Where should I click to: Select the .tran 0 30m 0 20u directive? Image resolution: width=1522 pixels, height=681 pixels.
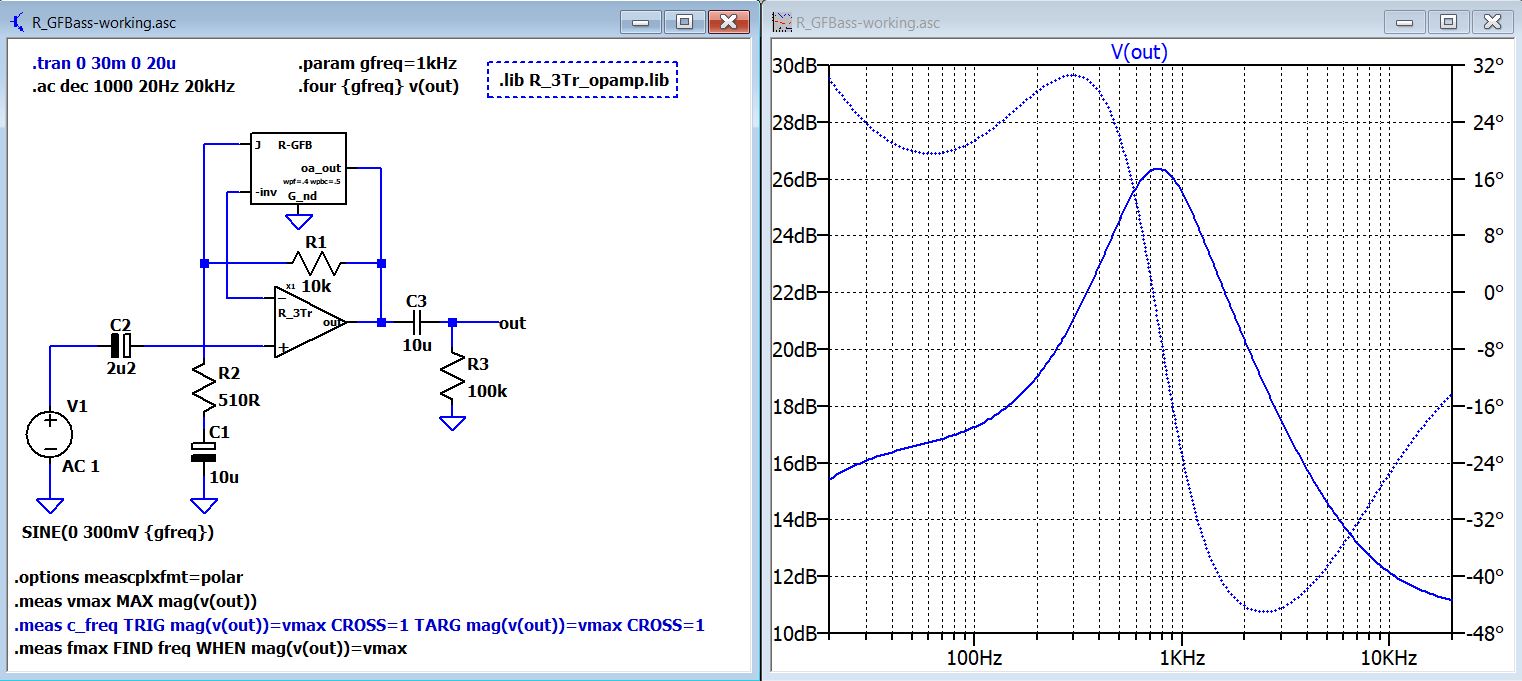[x=105, y=63]
